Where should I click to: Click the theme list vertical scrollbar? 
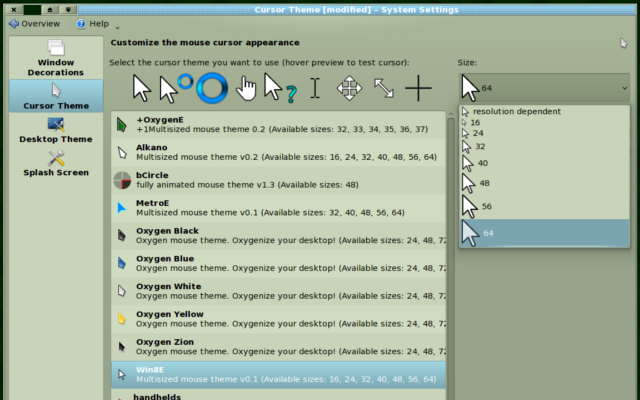[451, 261]
